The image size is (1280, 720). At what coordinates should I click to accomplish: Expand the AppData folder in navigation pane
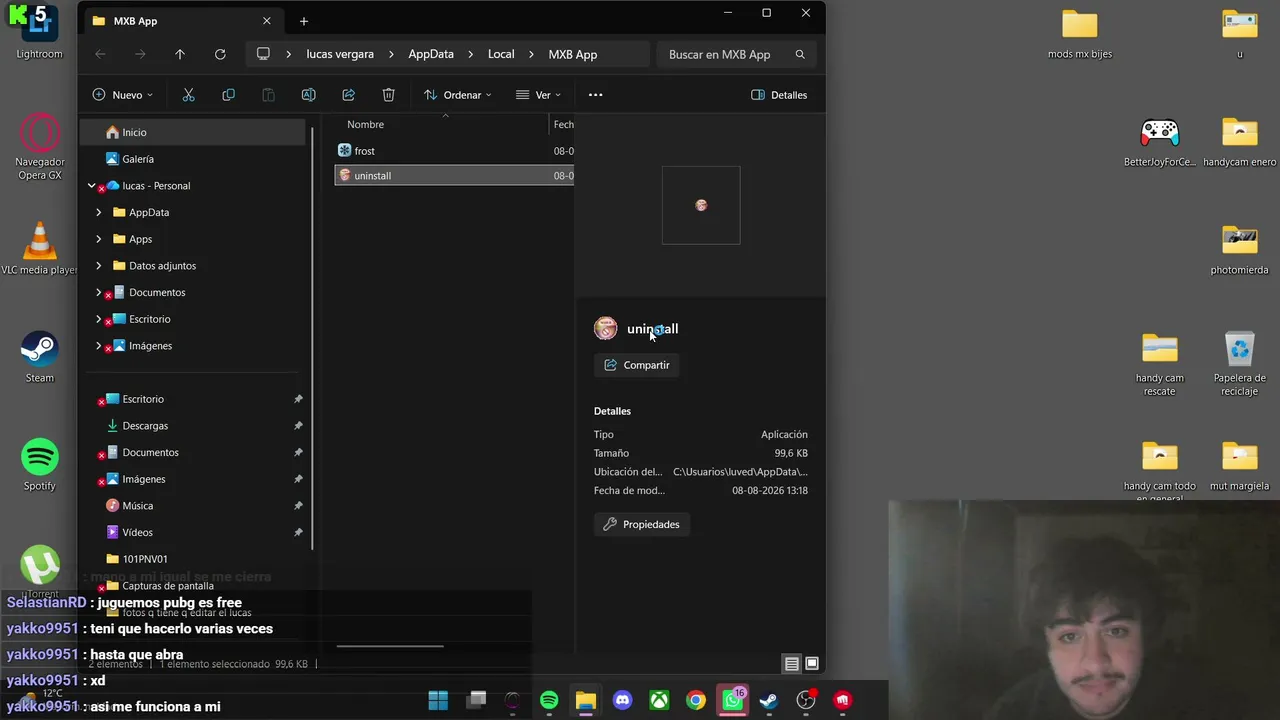tap(98, 212)
